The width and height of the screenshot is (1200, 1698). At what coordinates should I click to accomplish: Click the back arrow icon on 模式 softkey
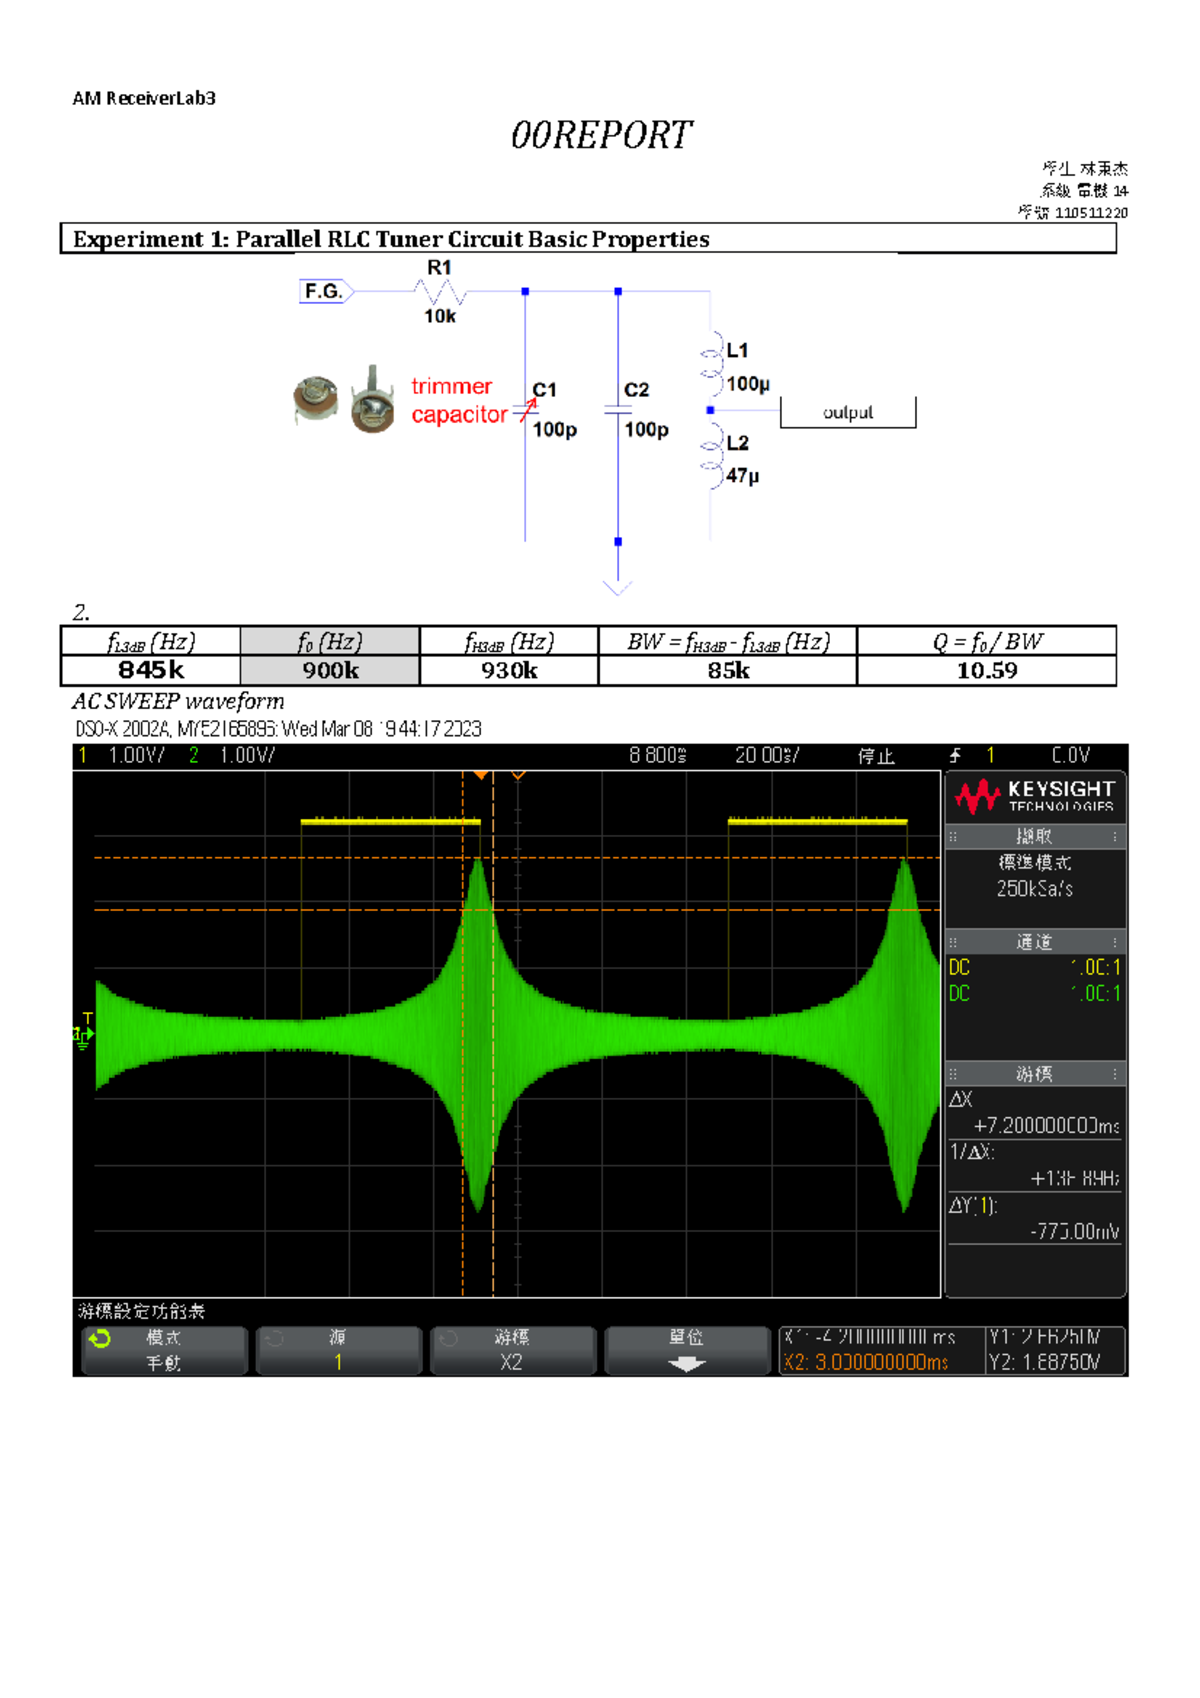tap(99, 1339)
